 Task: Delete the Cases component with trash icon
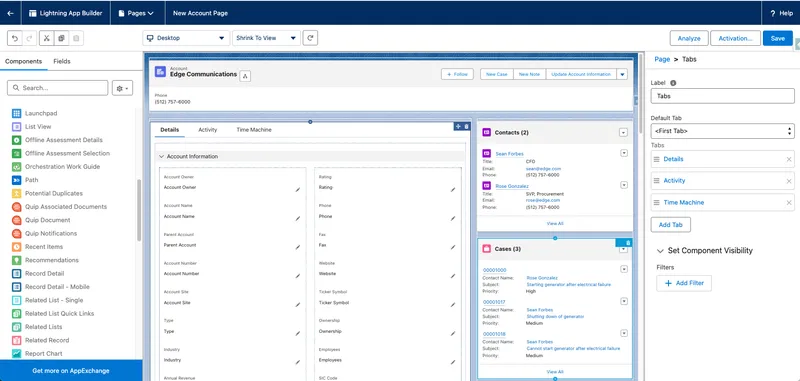628,242
